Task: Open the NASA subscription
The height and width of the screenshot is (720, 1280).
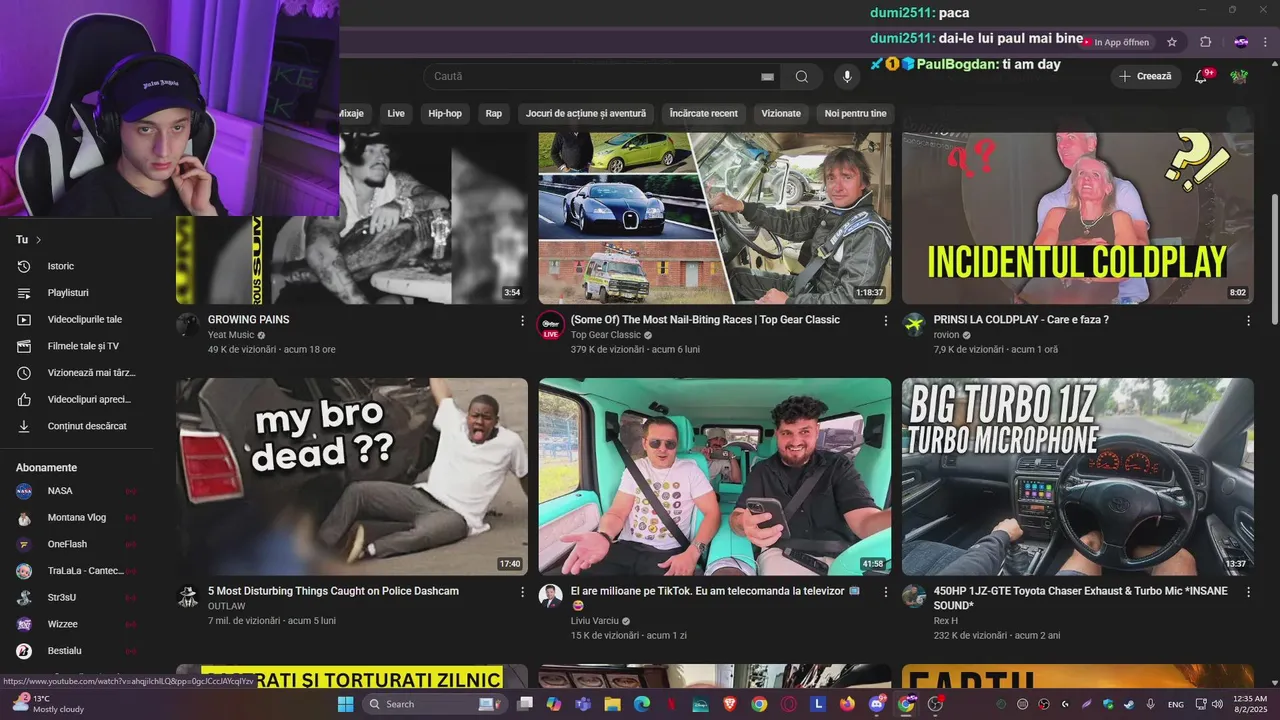Action: (76, 491)
